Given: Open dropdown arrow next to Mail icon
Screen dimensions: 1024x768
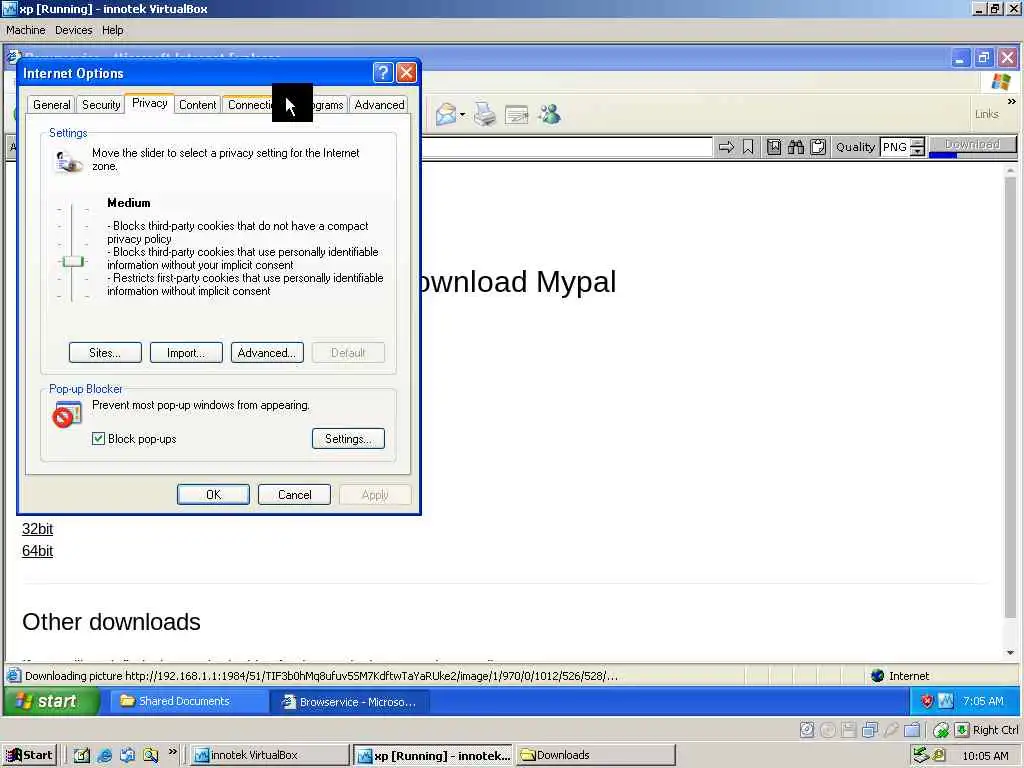Looking at the screenshot, I should tap(462, 115).
